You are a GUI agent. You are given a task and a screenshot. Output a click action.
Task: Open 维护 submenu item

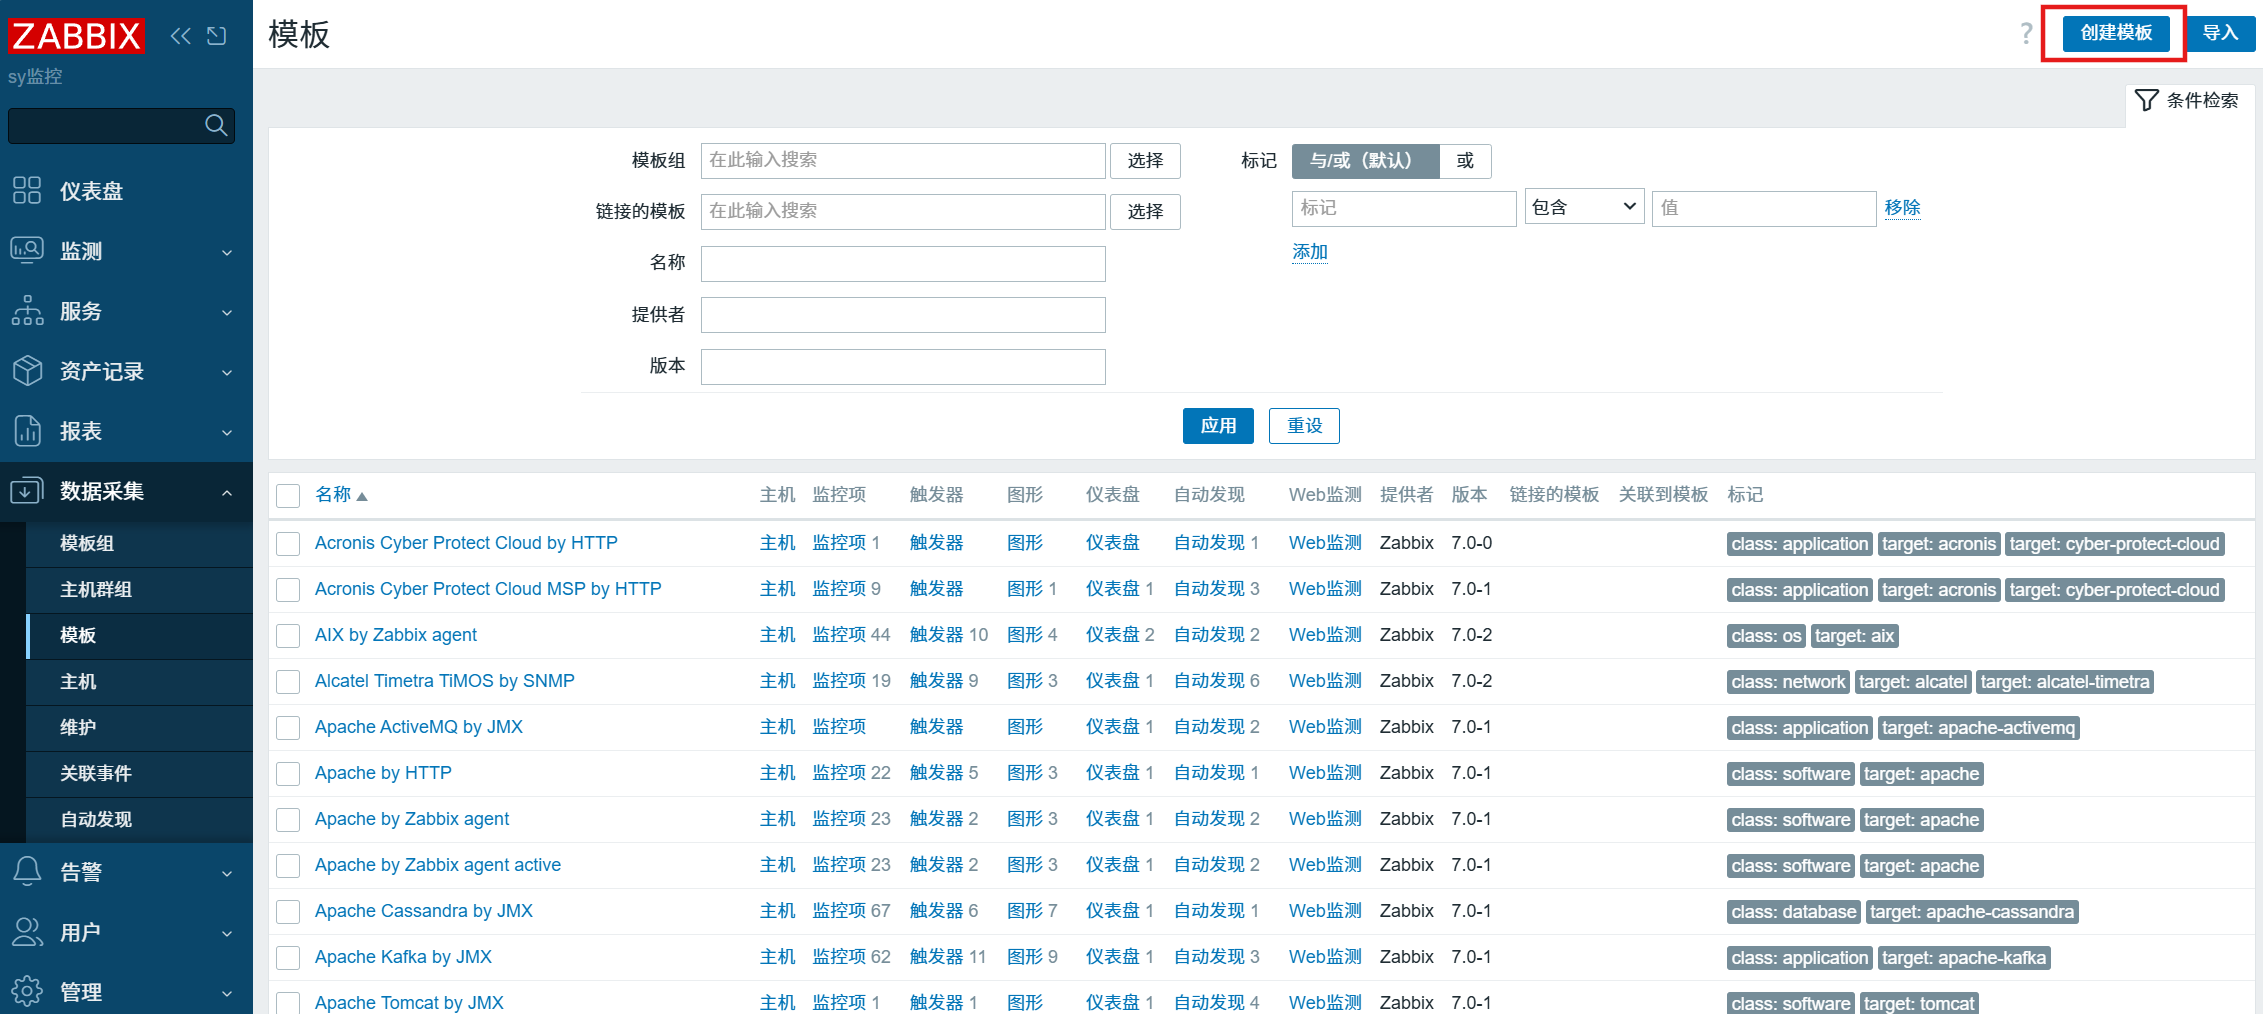[x=139, y=727]
